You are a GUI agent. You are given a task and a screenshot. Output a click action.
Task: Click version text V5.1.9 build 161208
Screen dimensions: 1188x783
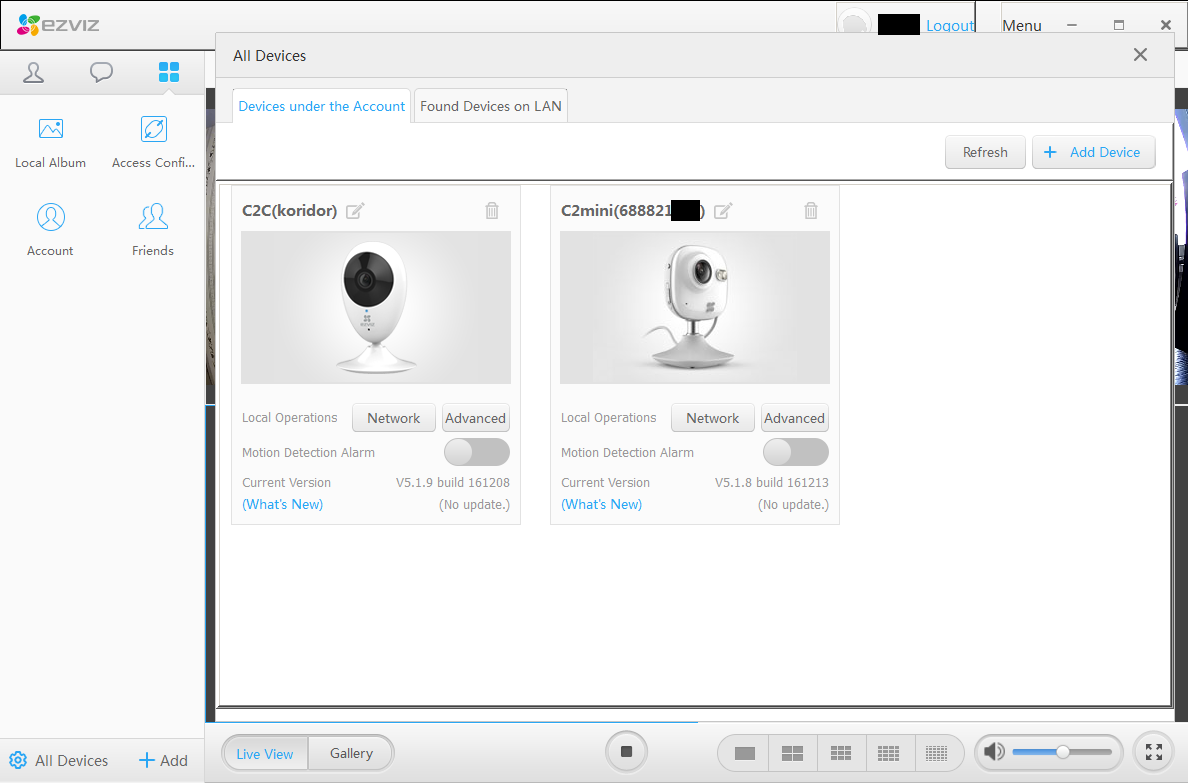(x=452, y=482)
